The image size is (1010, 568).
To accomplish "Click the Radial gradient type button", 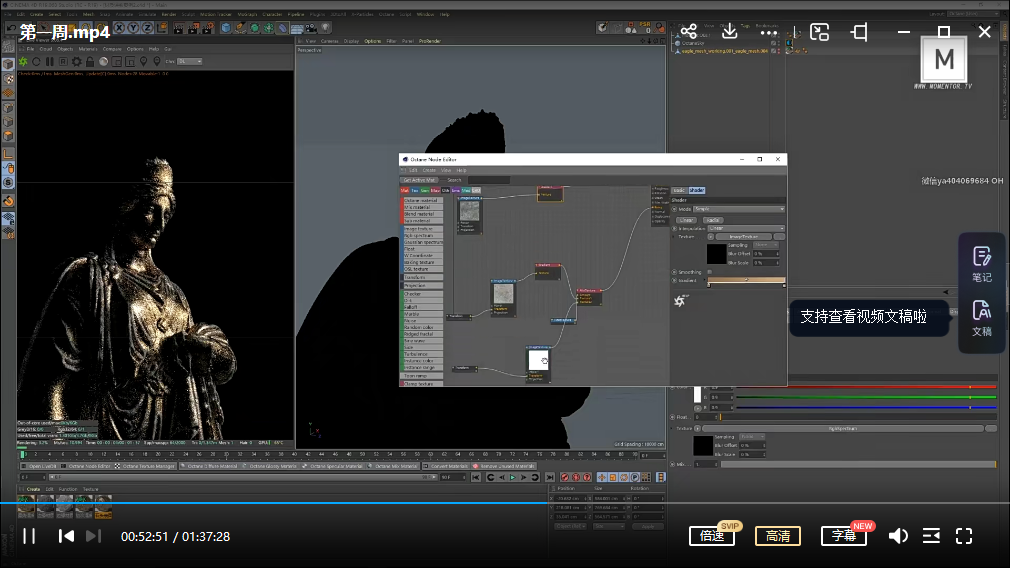I will point(712,220).
